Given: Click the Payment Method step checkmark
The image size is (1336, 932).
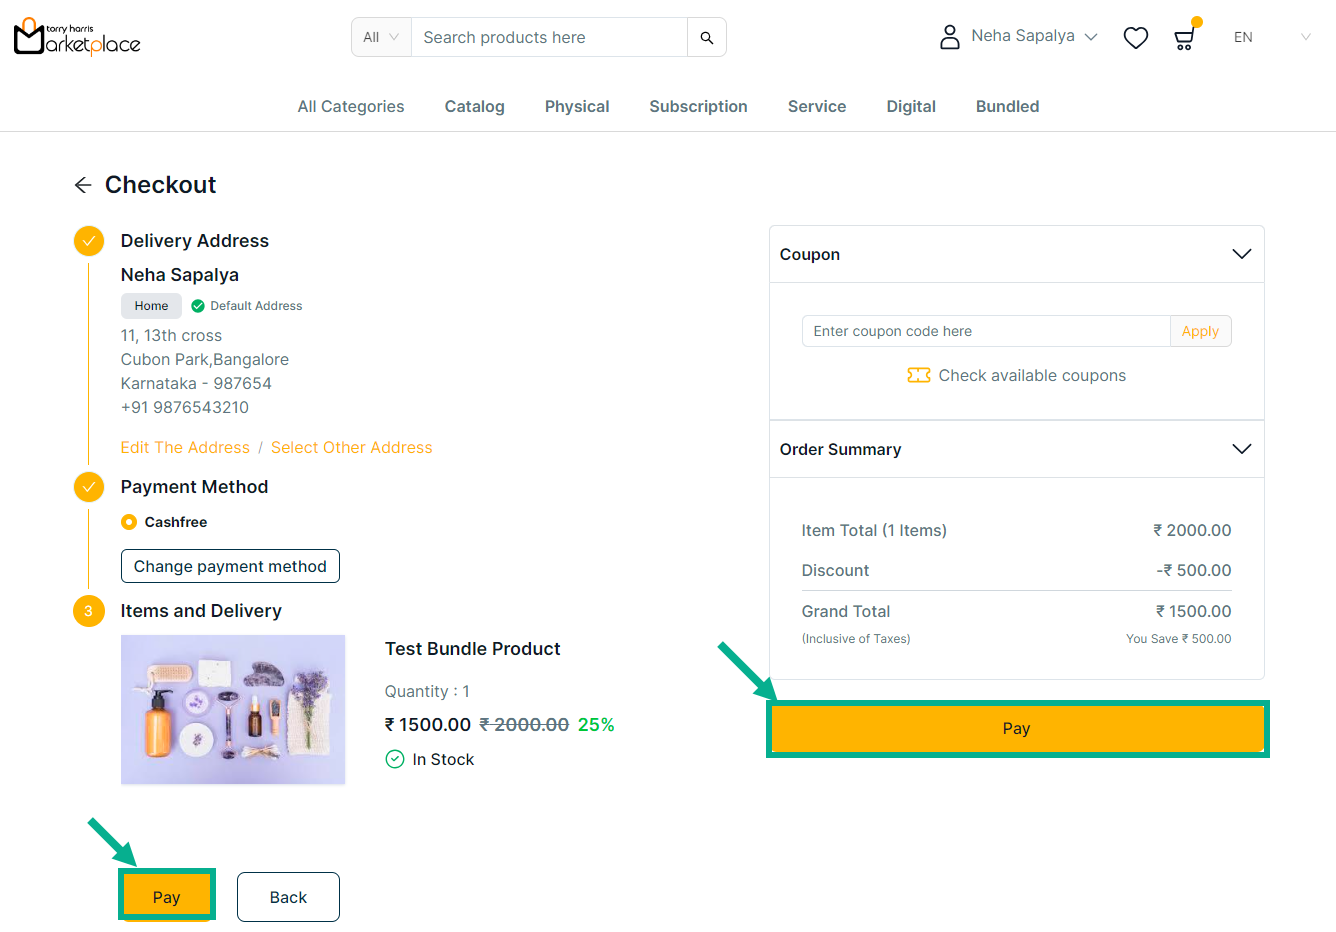Looking at the screenshot, I should point(89,487).
